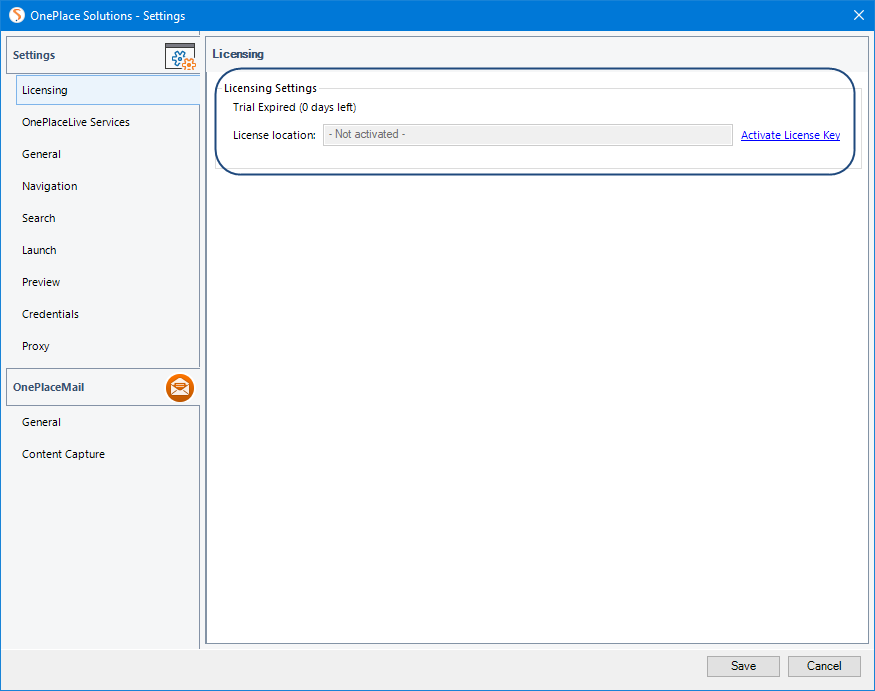Click the orange OnePlaceMail envelope icon

180,388
